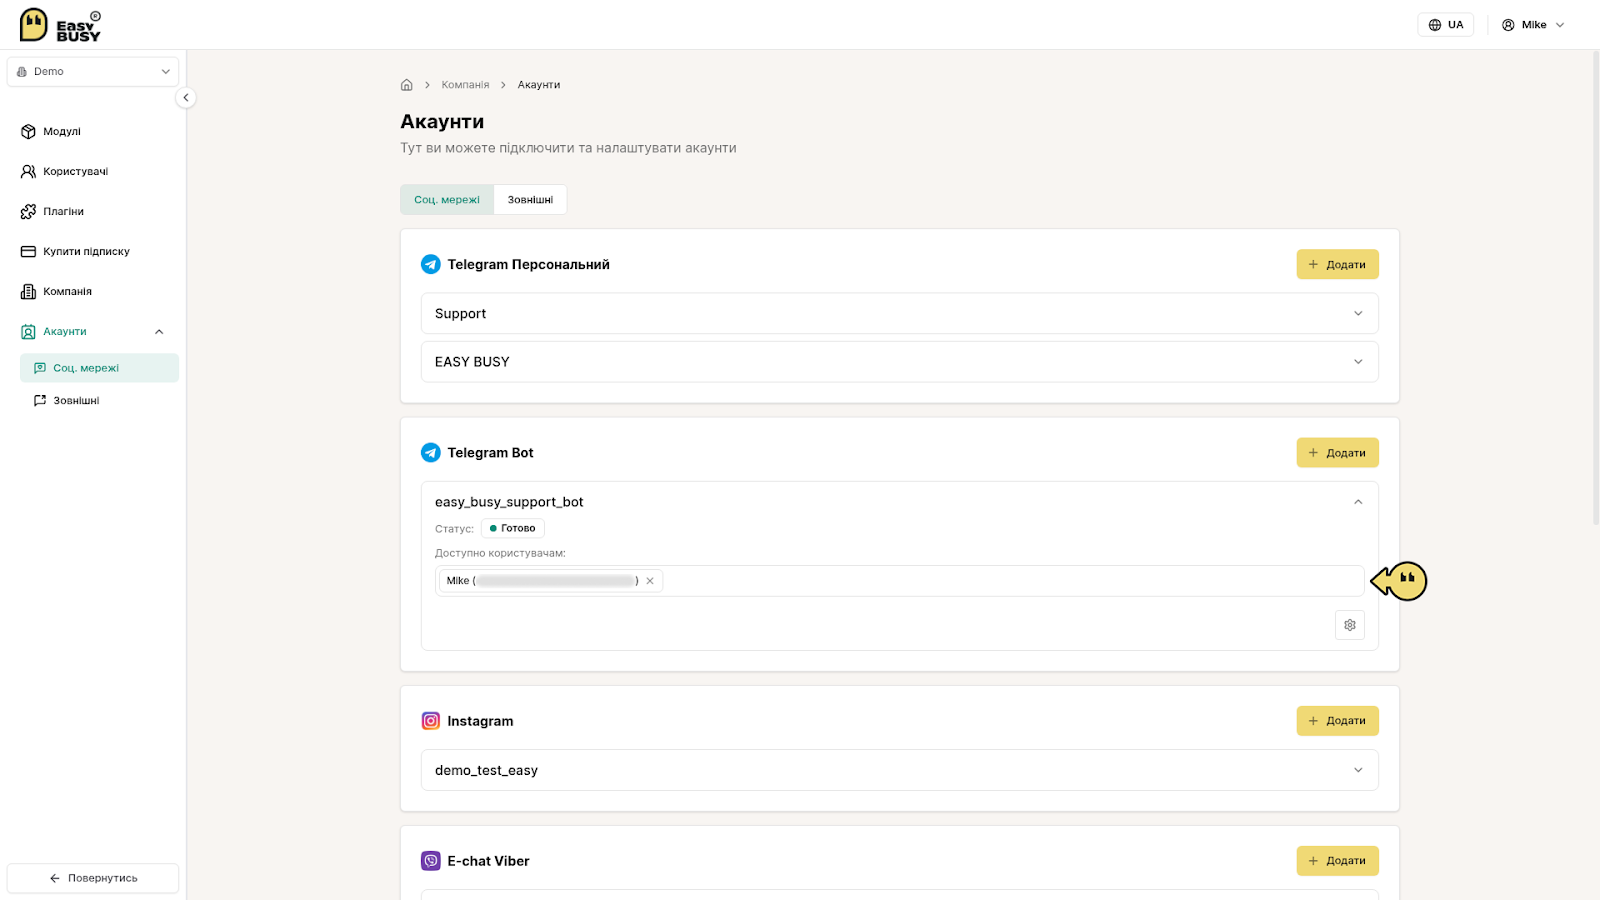Screen dimensions: 1600x900
Task: Click the Акаунти breadcrumb text
Action: [538, 85]
